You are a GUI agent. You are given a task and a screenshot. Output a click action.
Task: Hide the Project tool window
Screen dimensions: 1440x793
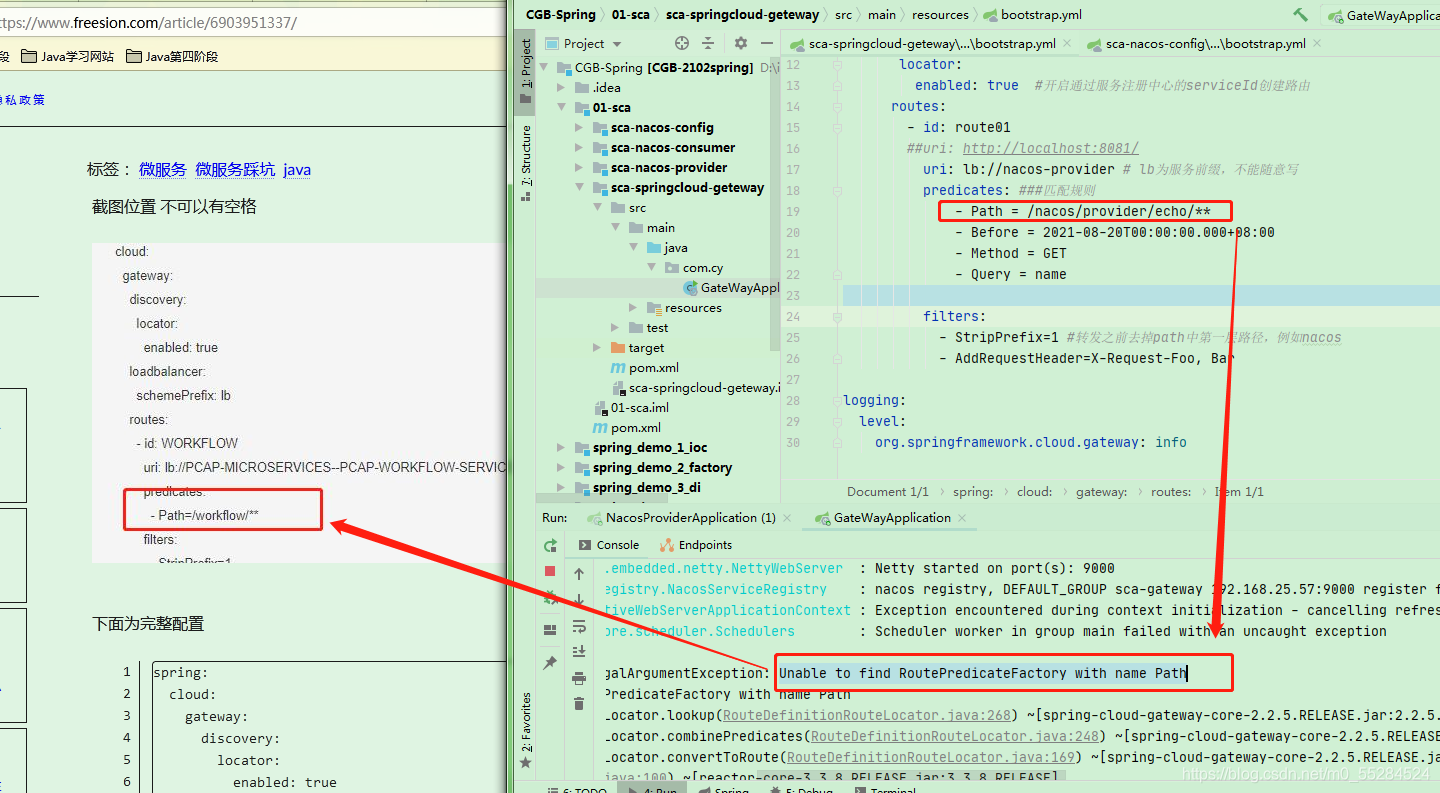767,43
